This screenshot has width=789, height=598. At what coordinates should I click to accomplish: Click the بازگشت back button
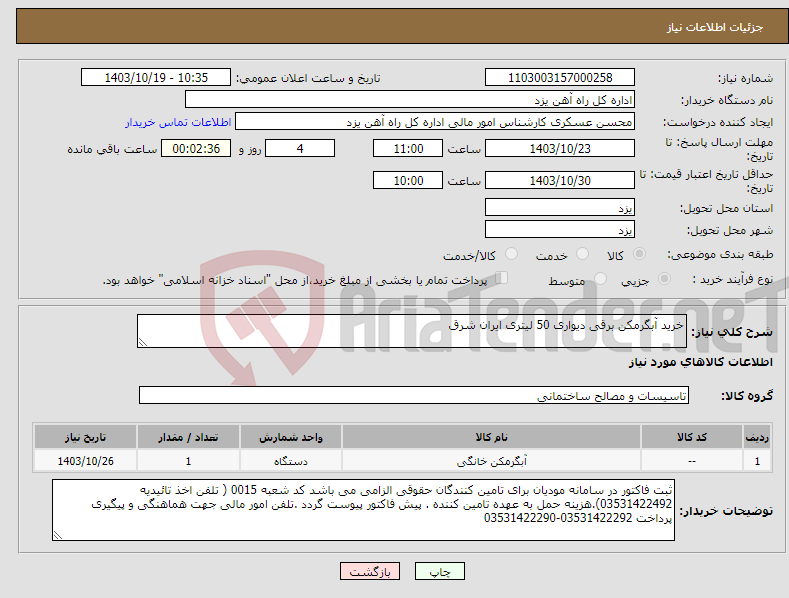pyautogui.click(x=370, y=571)
